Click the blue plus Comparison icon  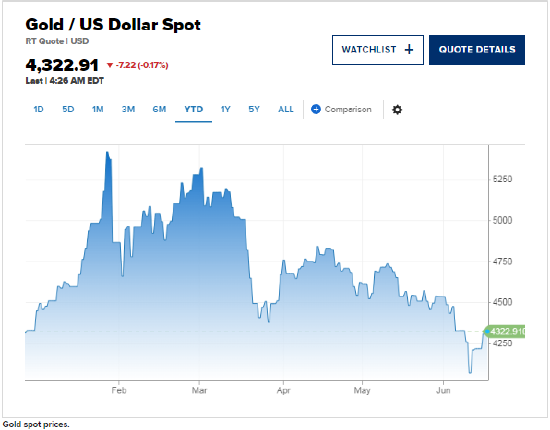pyautogui.click(x=316, y=109)
